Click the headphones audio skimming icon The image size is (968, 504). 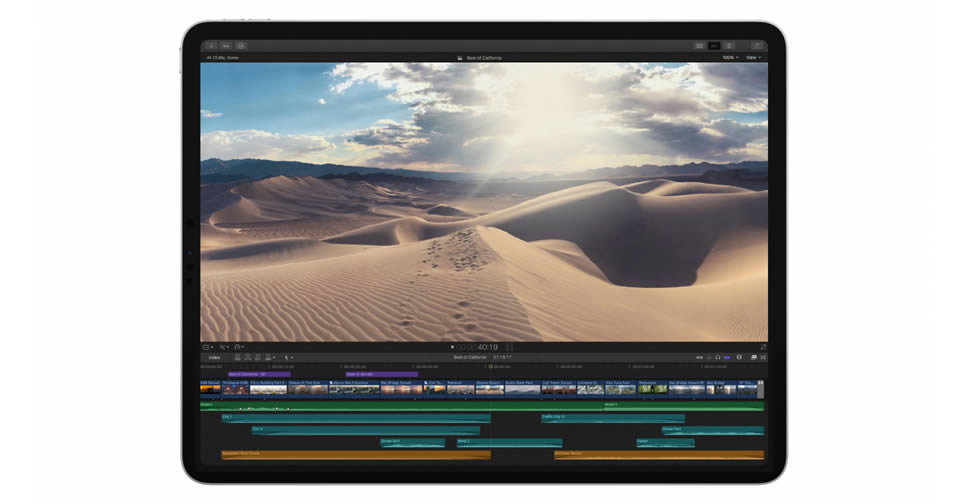[719, 357]
